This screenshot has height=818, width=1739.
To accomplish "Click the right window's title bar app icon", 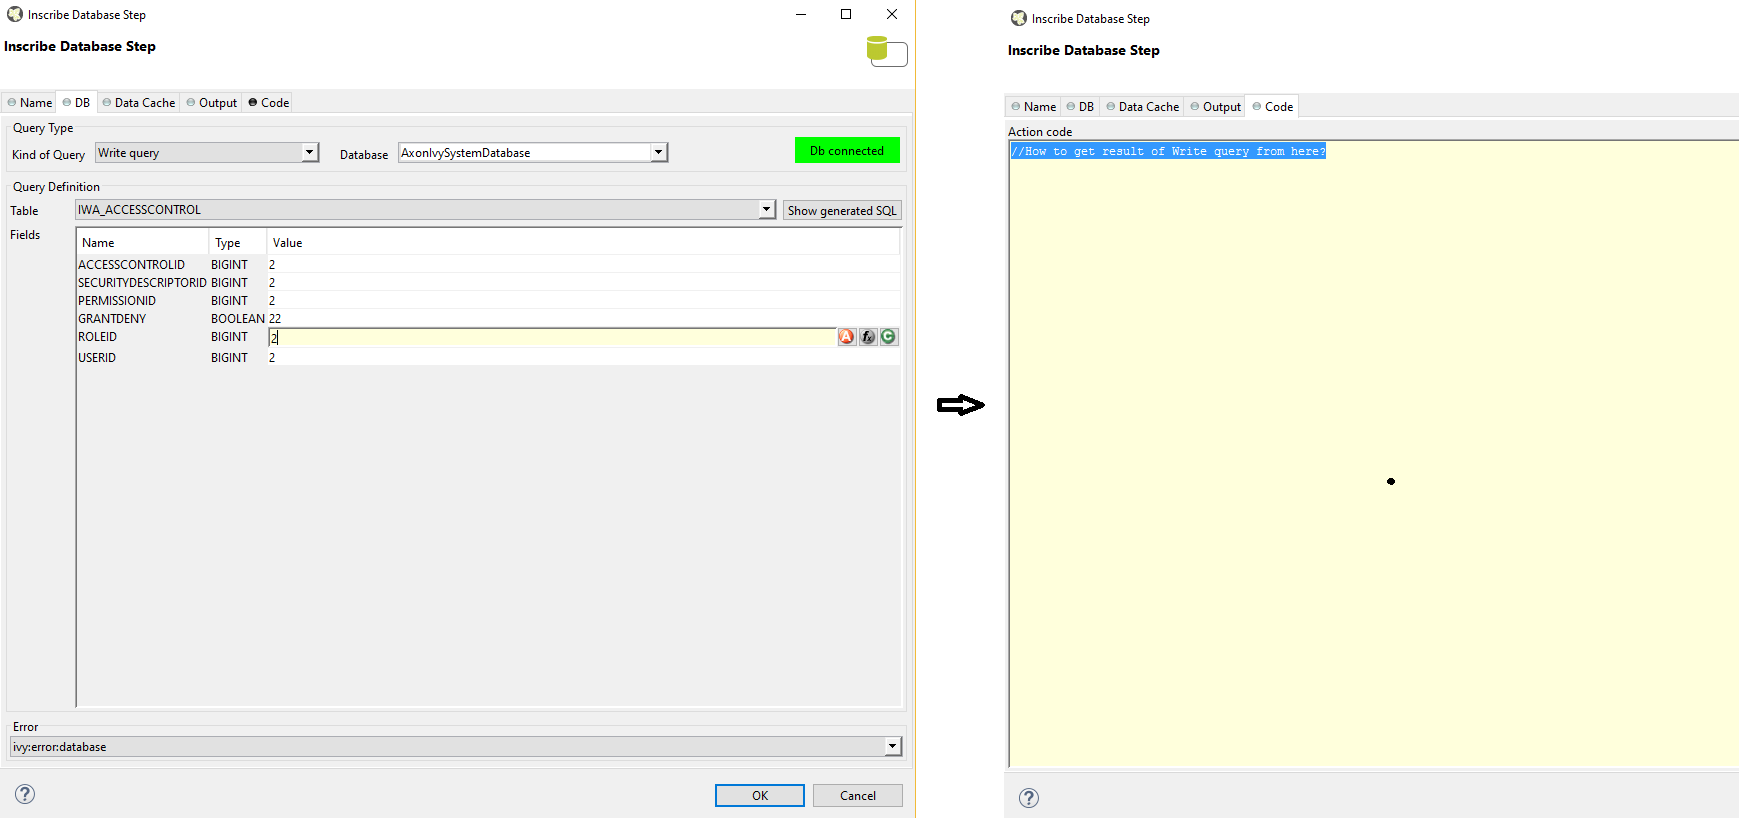I will pos(1019,19).
